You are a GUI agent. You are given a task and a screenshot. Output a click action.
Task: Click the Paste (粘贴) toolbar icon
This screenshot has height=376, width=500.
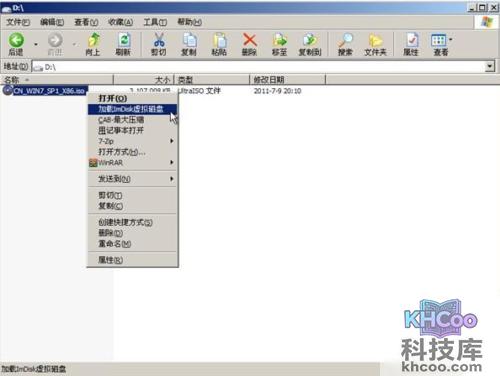pos(219,40)
